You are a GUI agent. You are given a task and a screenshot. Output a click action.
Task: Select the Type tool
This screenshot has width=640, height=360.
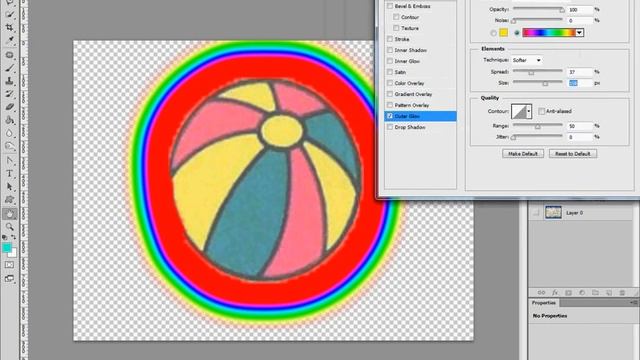pyautogui.click(x=10, y=173)
